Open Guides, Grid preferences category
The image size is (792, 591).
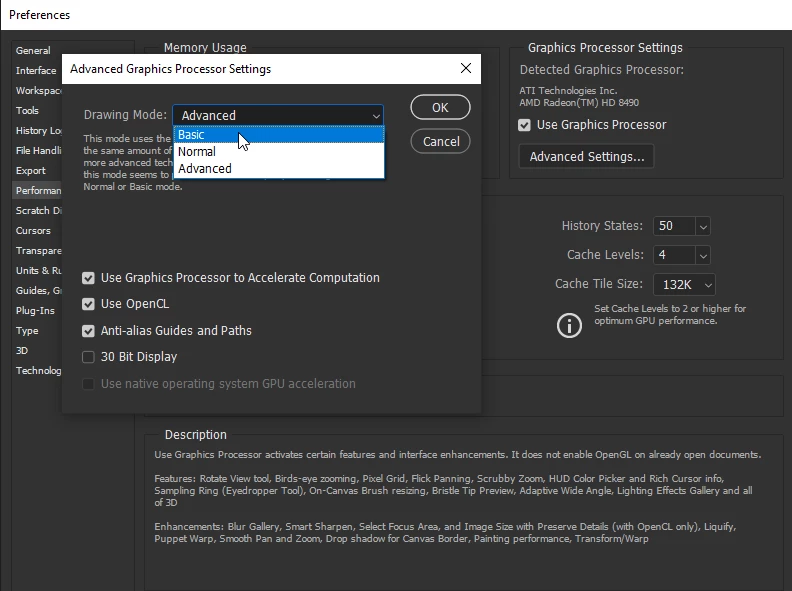tap(38, 291)
